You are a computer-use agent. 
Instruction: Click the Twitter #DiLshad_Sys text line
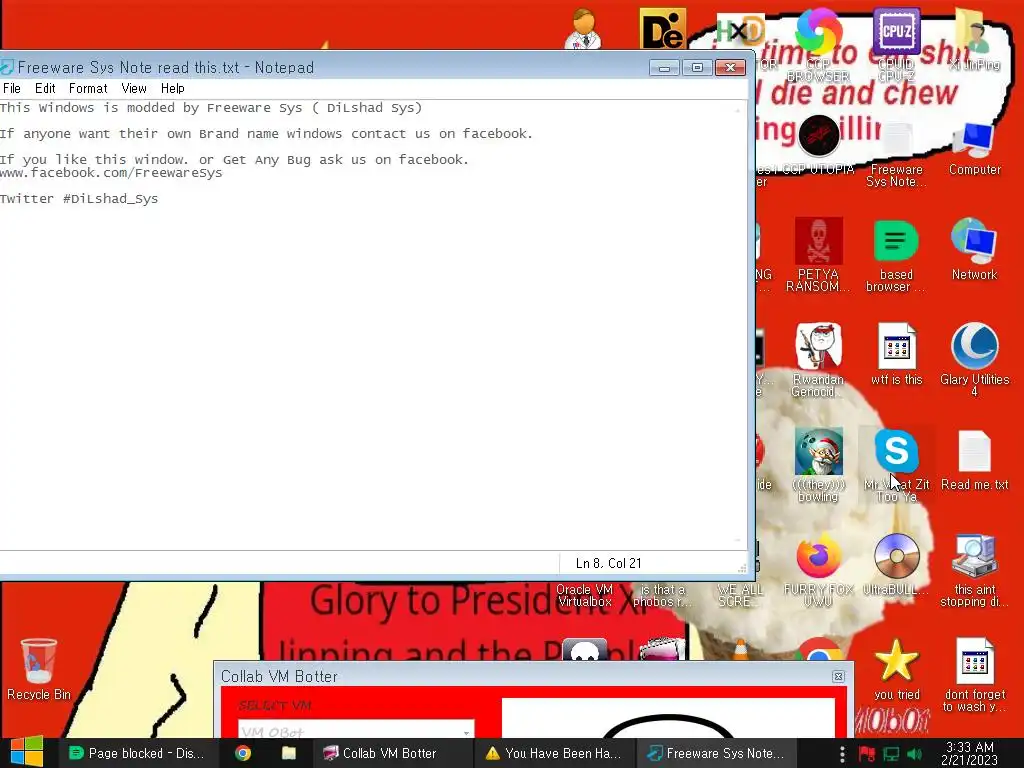[79, 199]
